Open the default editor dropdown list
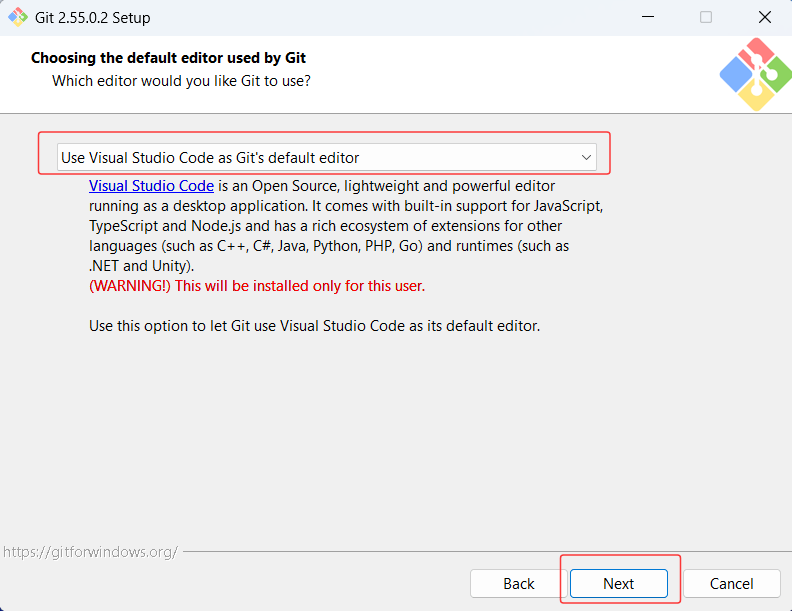Screen dimensions: 792x611 [x=326, y=158]
